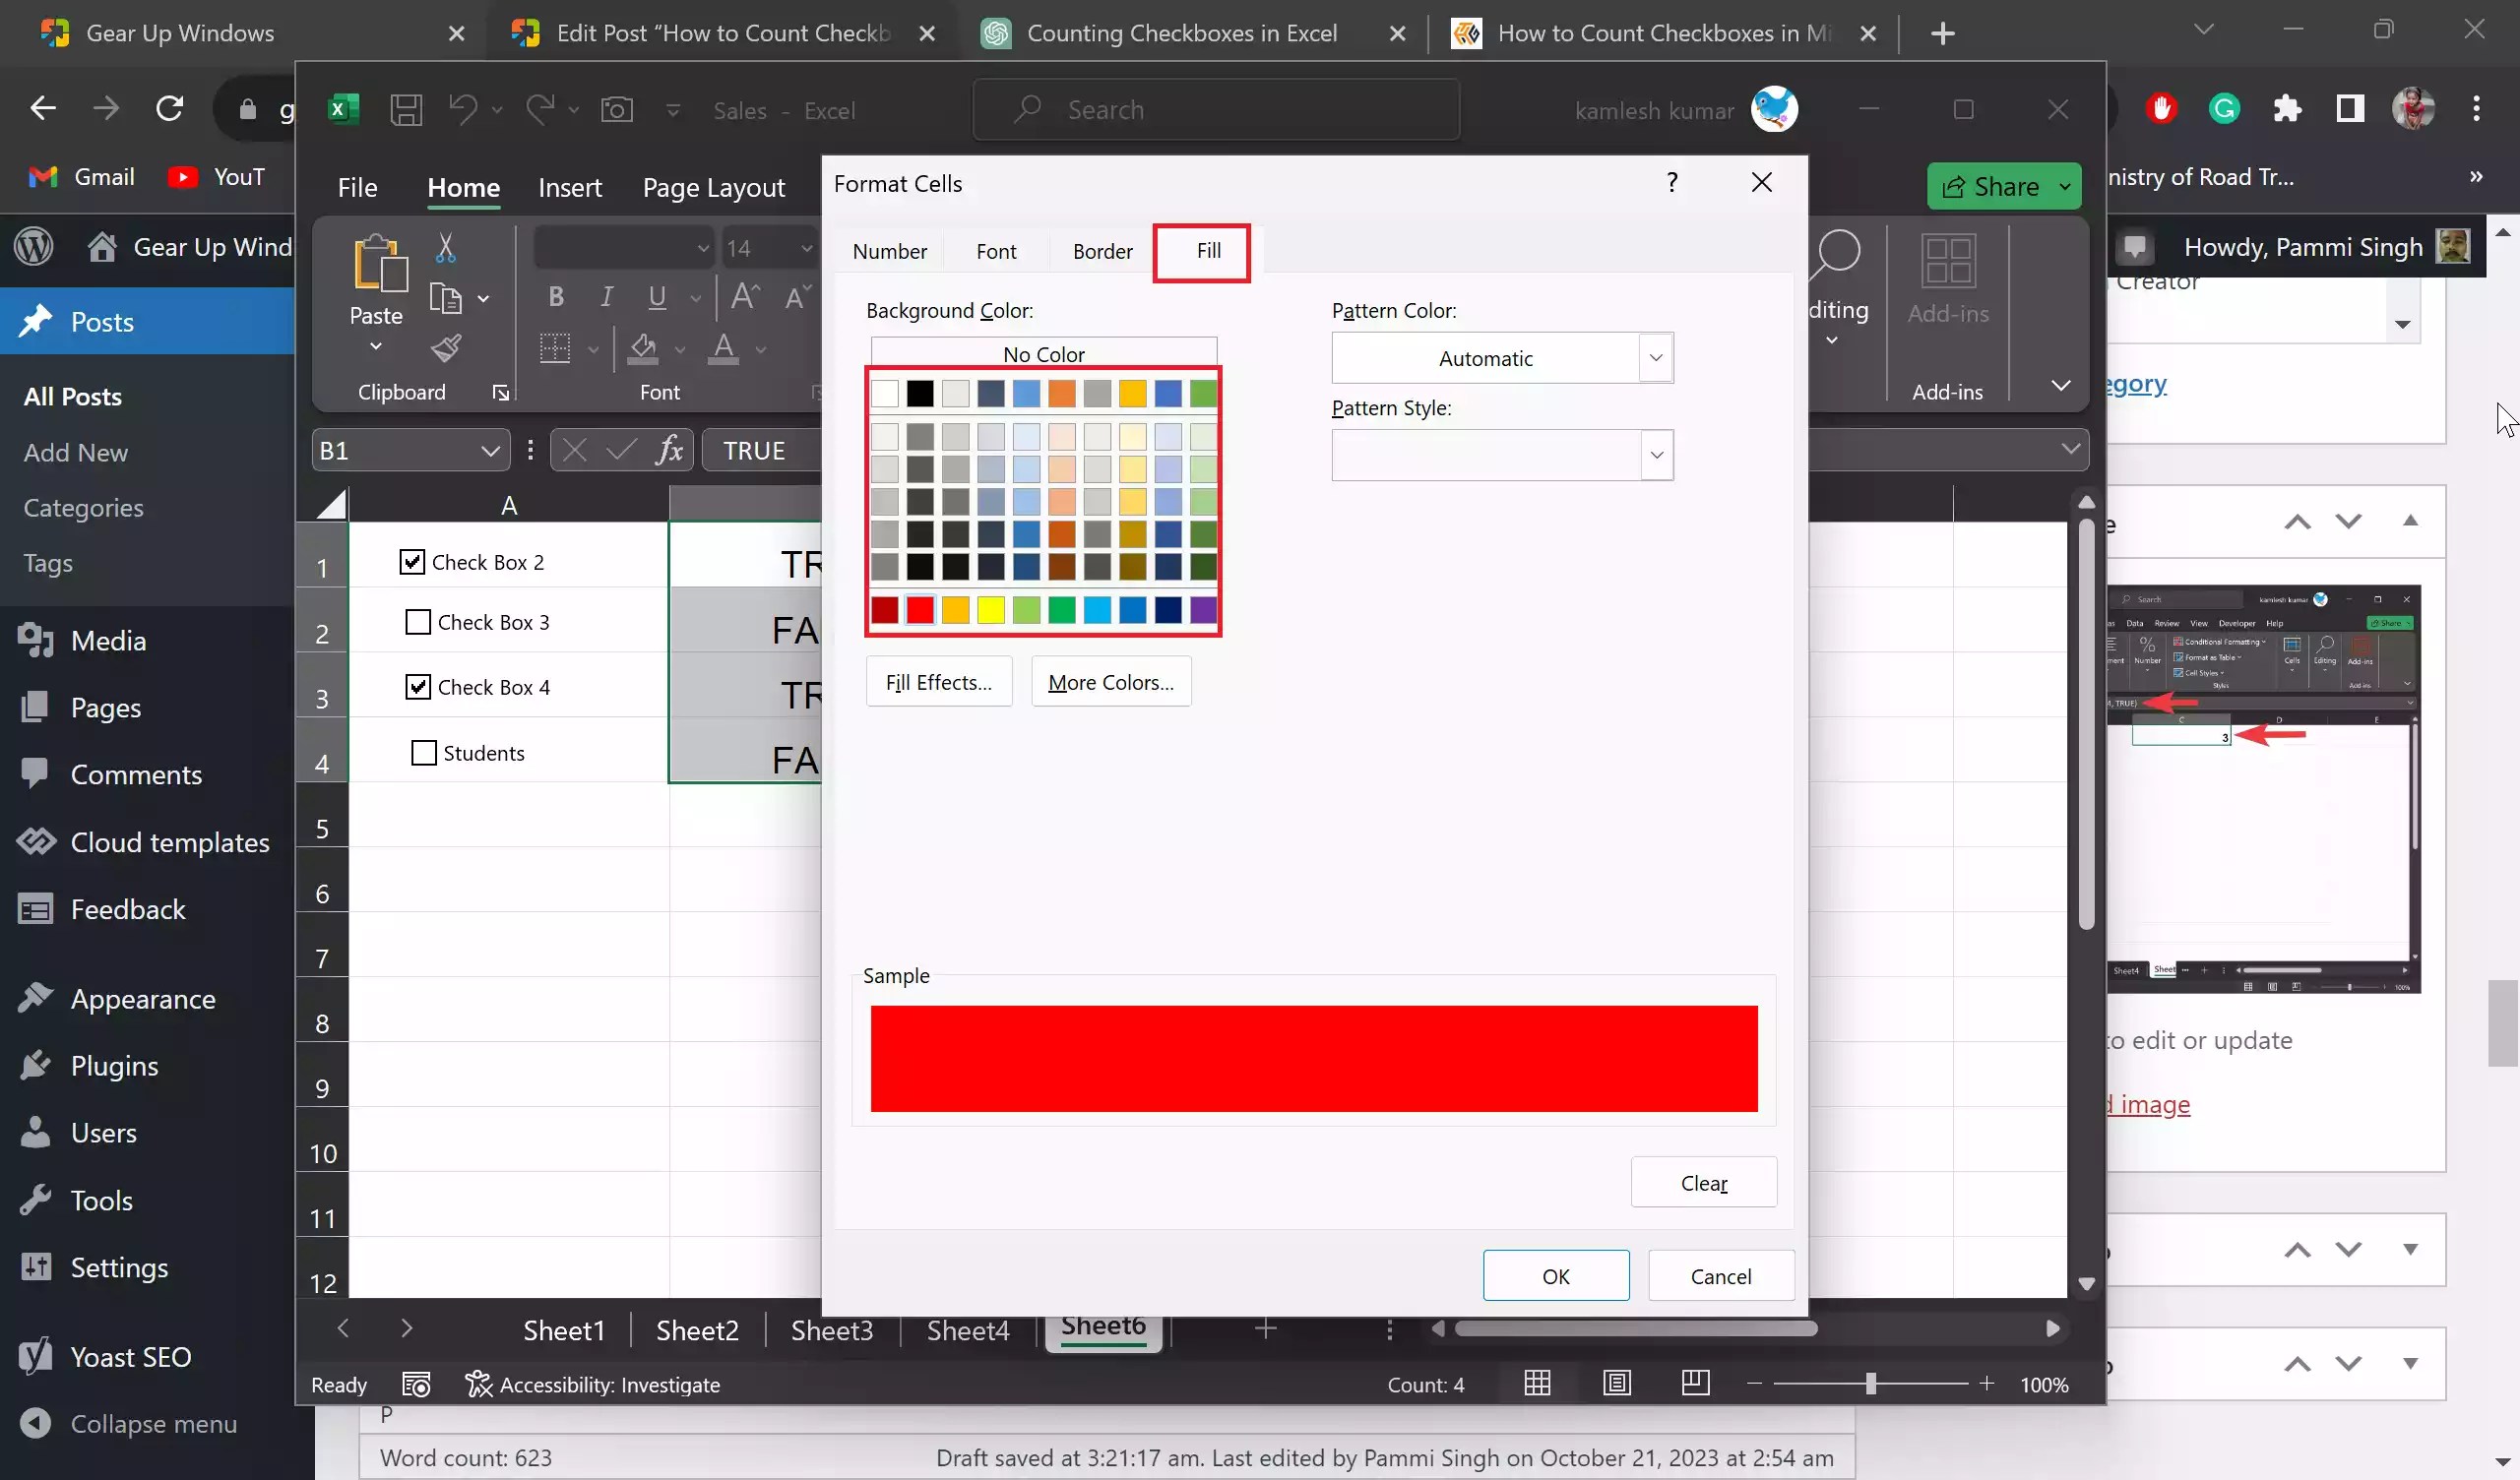Click the Fill Effects button
Image resolution: width=2520 pixels, height=1480 pixels.
pos(938,681)
